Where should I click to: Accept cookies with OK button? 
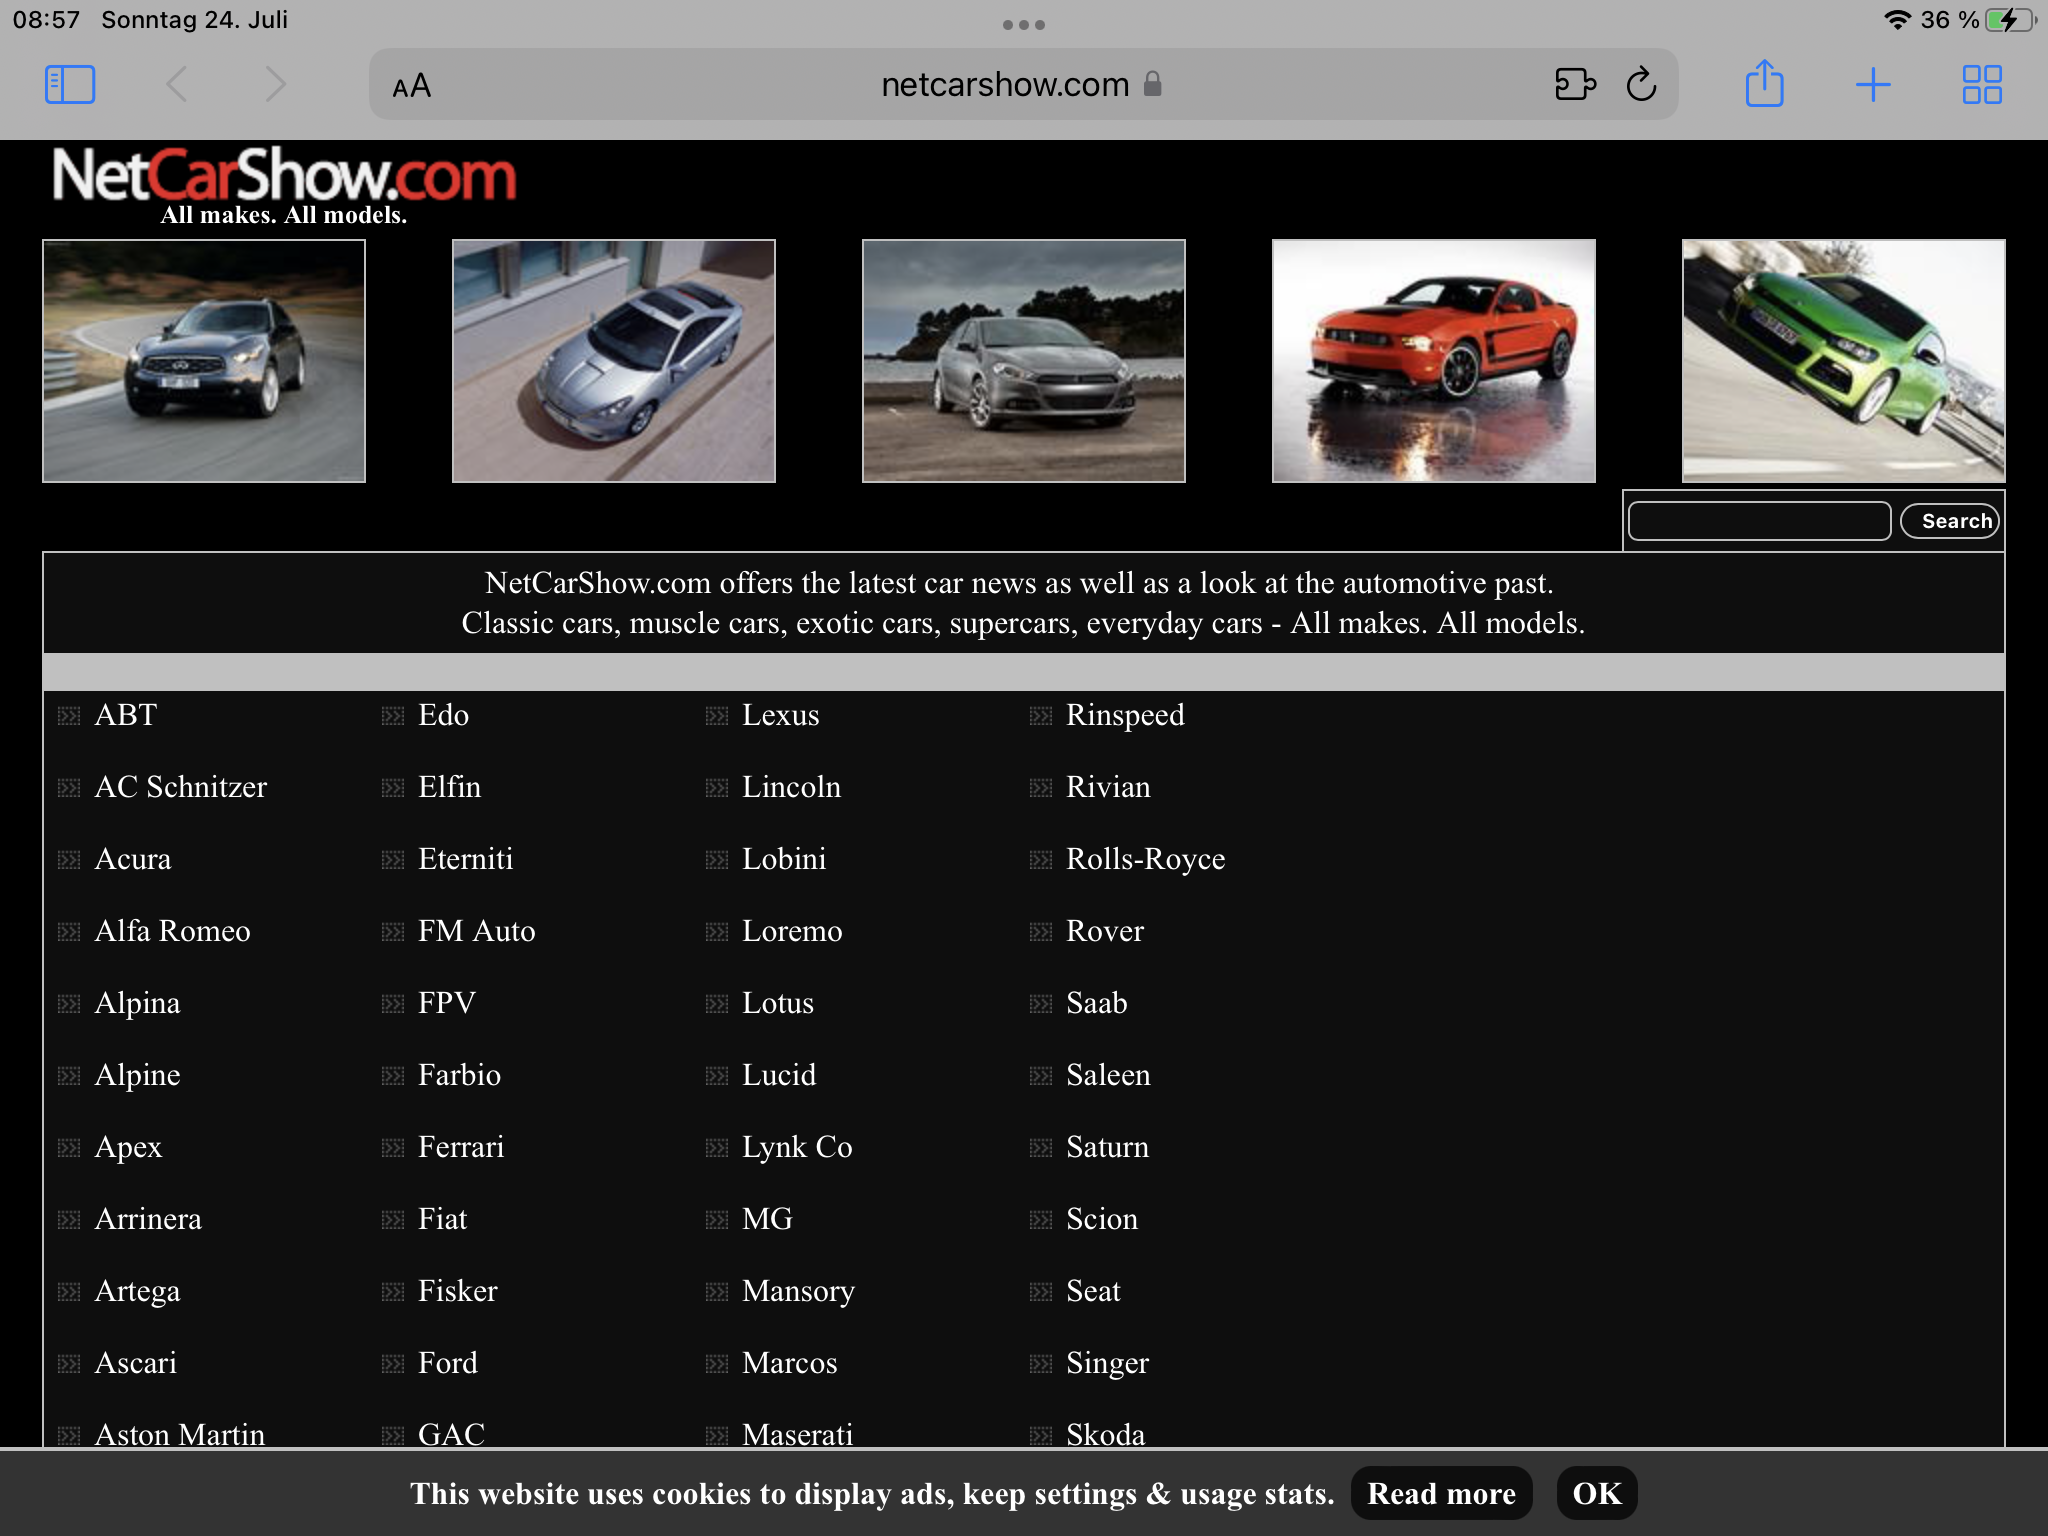click(1597, 1493)
